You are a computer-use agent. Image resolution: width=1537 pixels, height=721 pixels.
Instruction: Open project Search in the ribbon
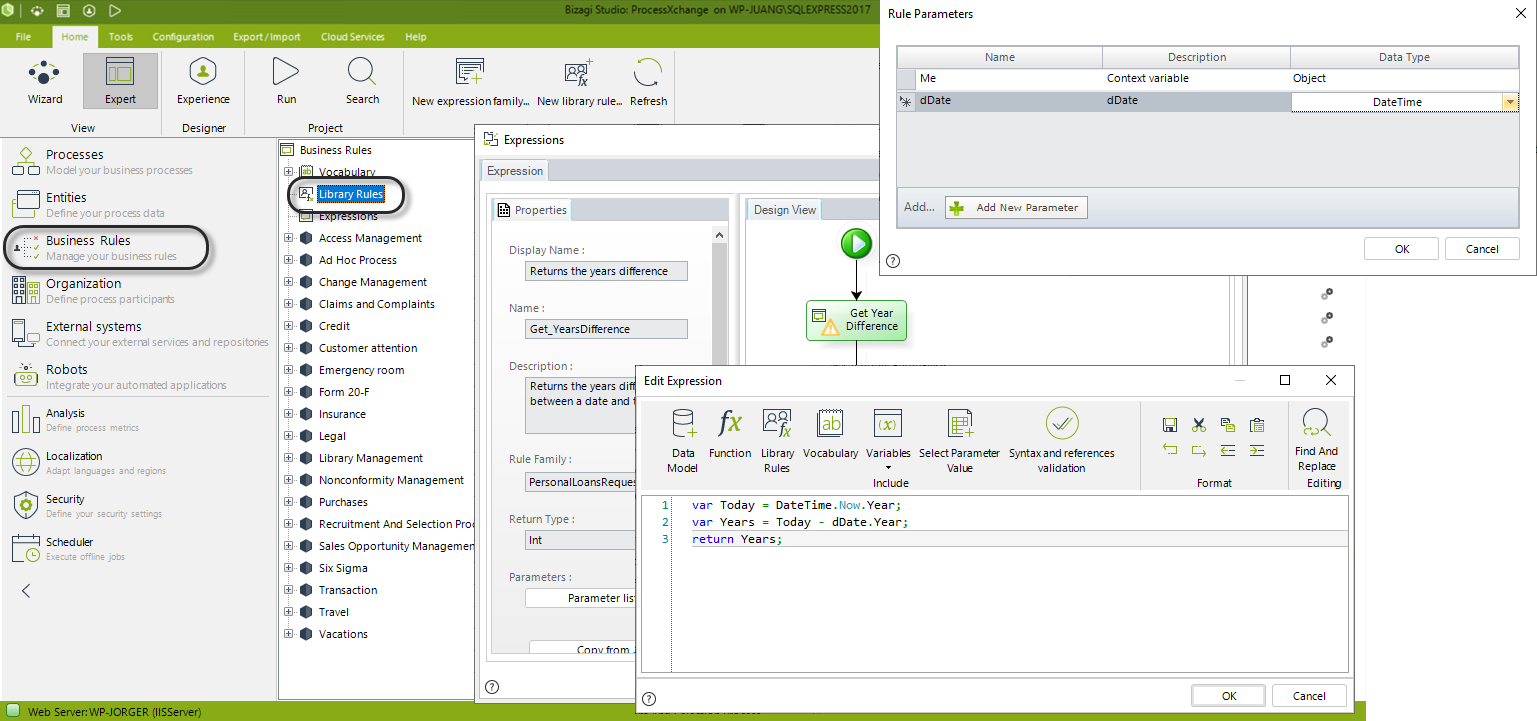[362, 81]
